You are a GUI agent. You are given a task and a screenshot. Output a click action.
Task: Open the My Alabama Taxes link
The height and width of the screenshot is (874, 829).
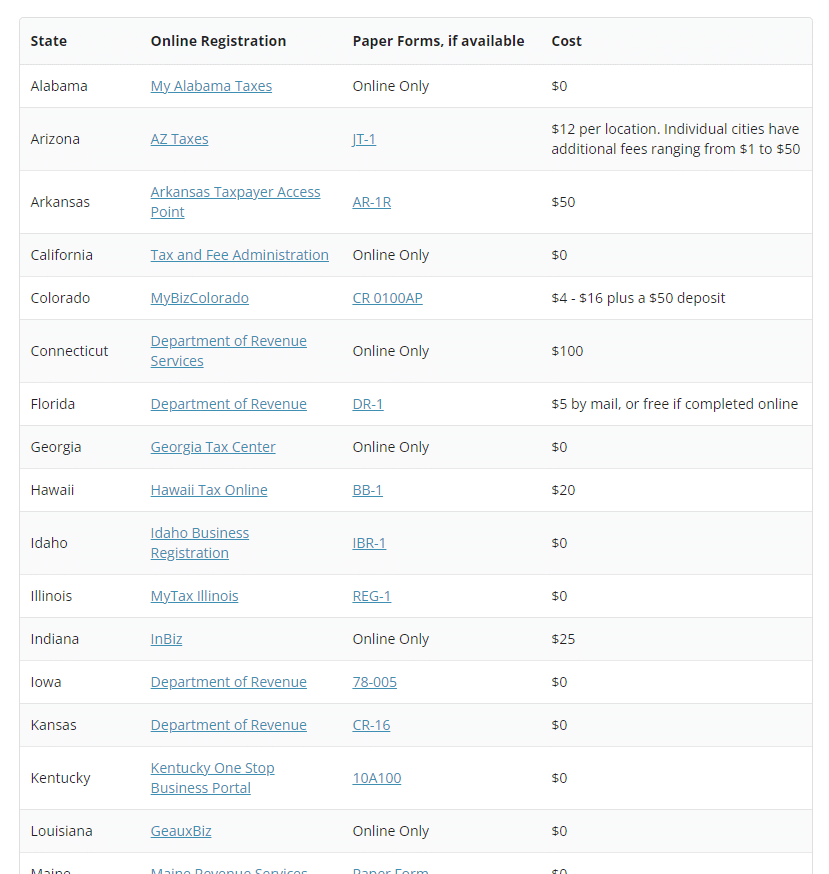tap(211, 86)
